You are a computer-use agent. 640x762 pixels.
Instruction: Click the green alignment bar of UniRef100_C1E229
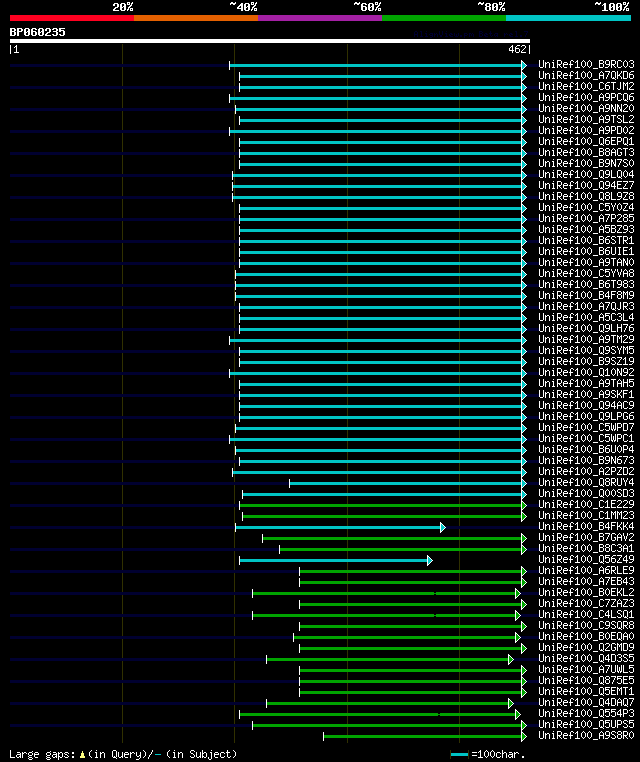click(x=382, y=505)
